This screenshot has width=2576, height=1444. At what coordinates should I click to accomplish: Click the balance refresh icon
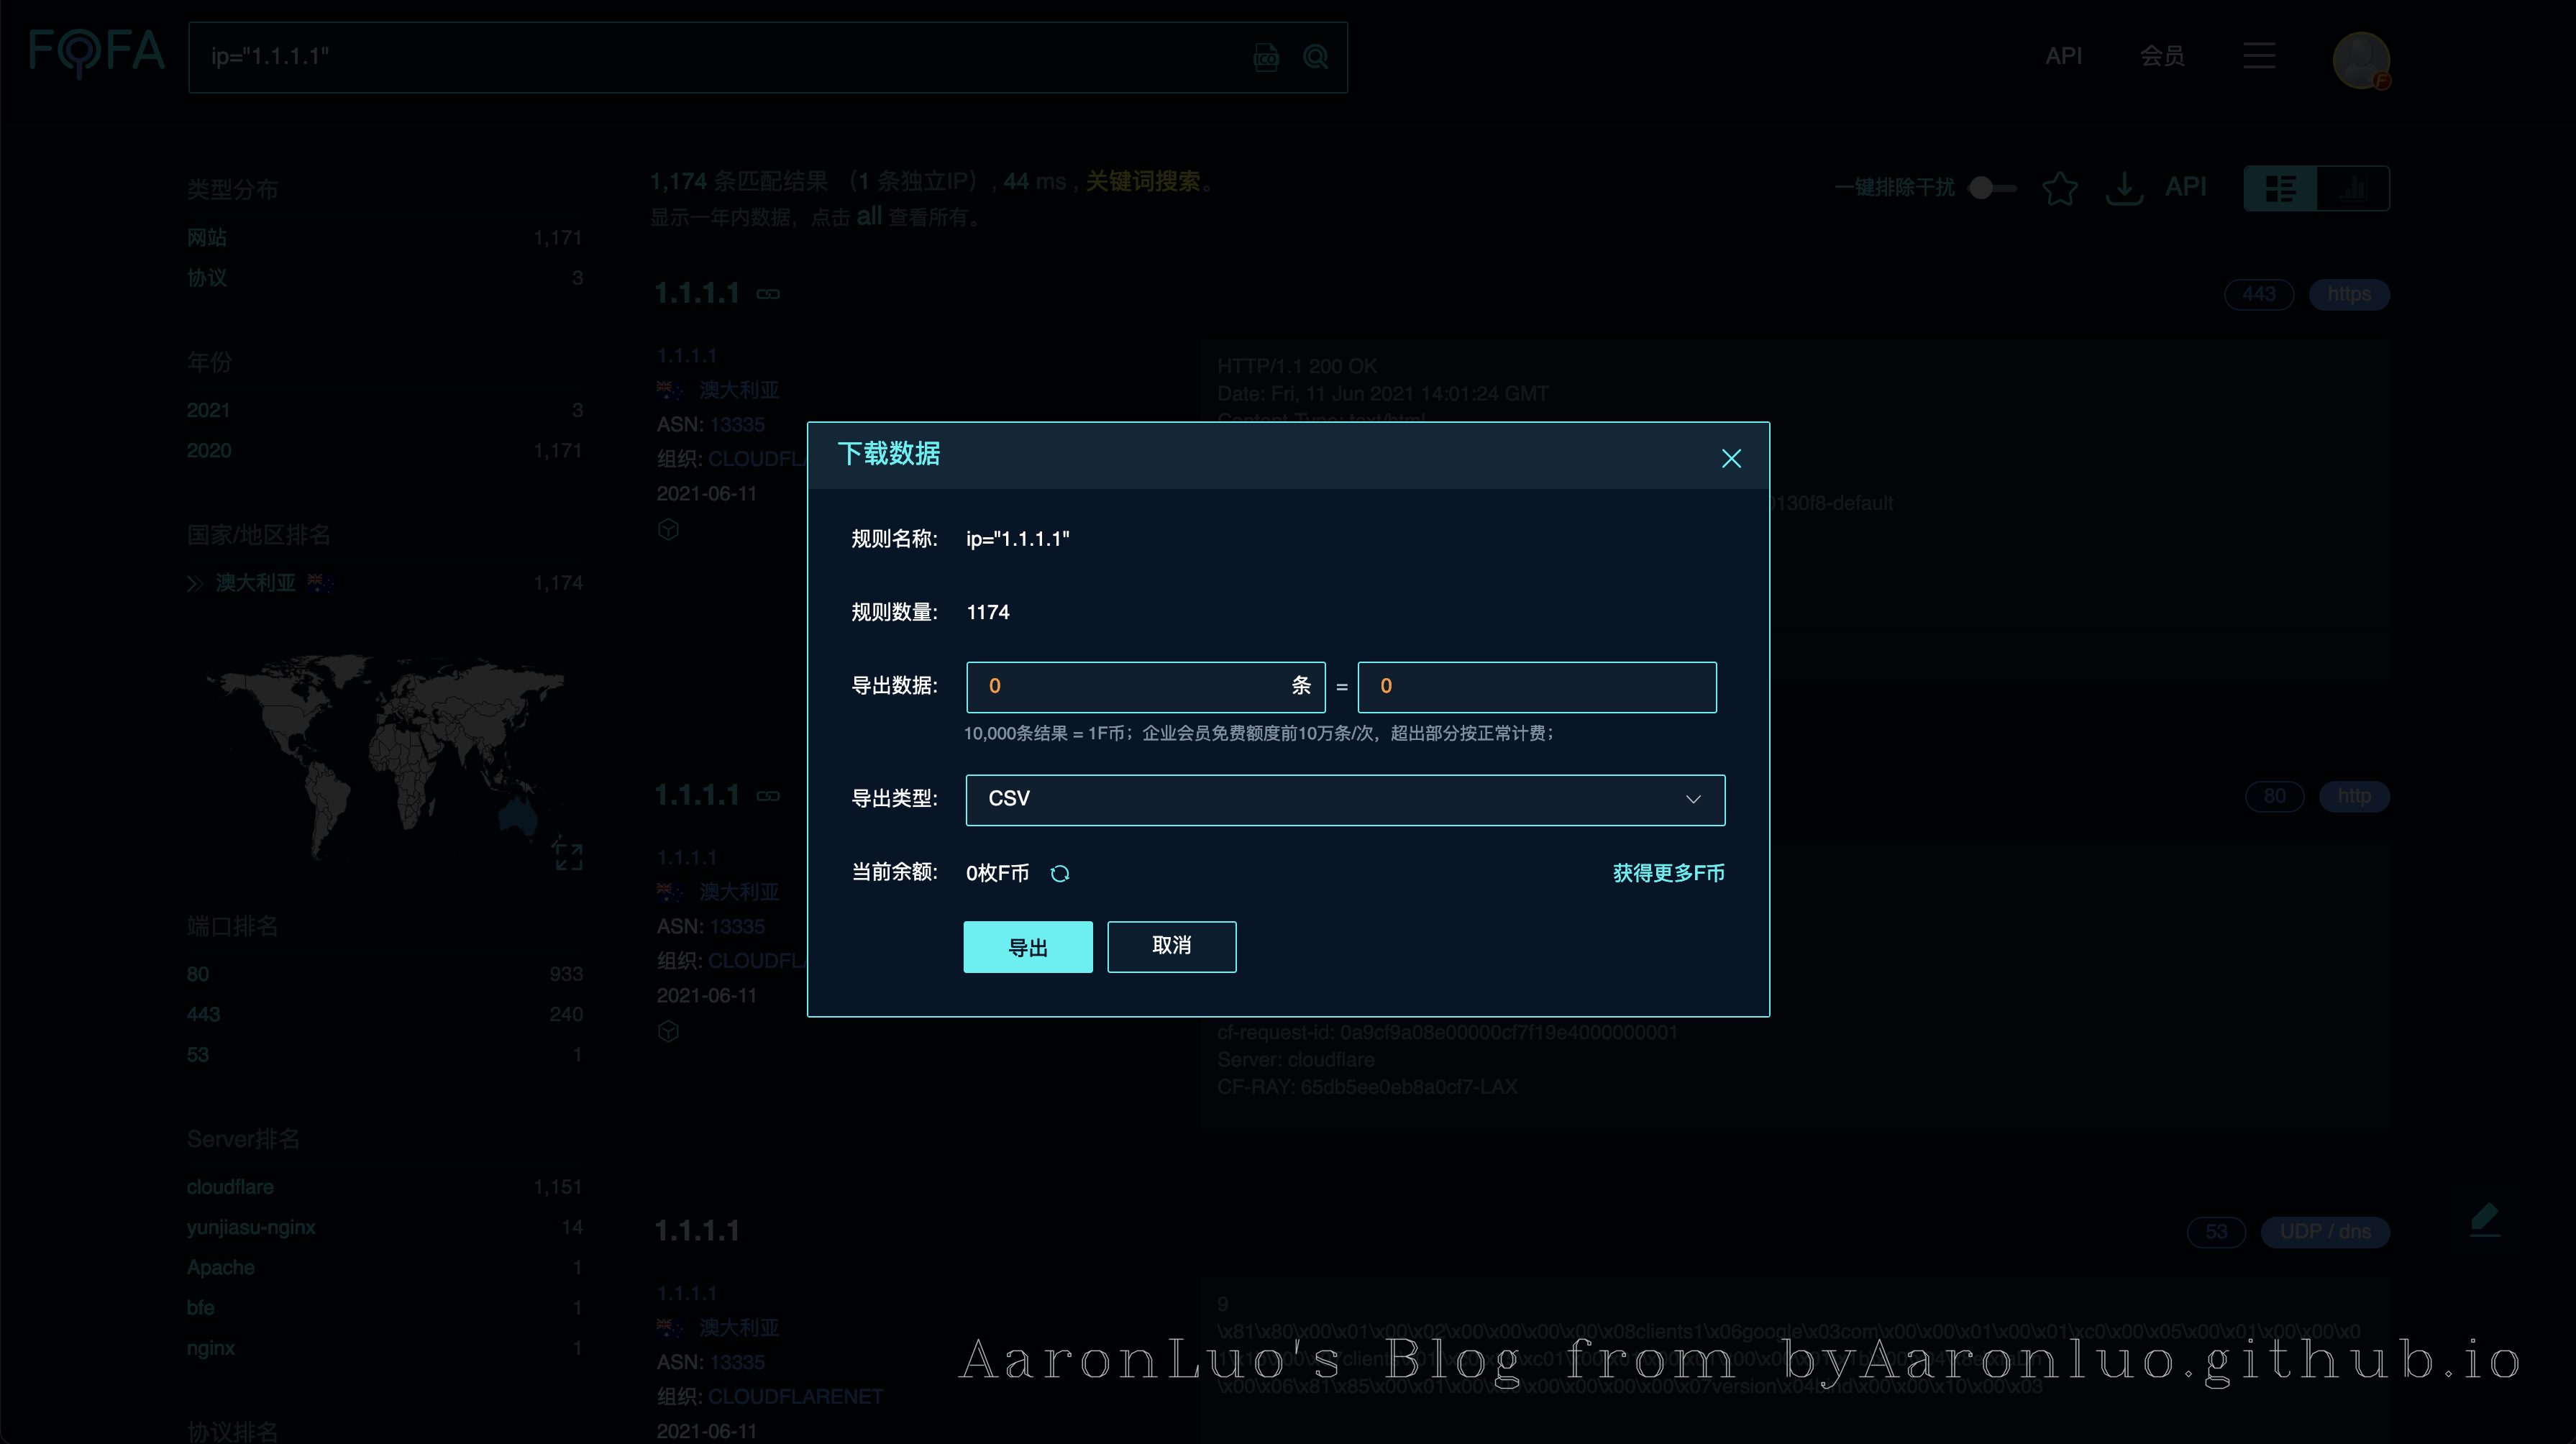point(1060,873)
